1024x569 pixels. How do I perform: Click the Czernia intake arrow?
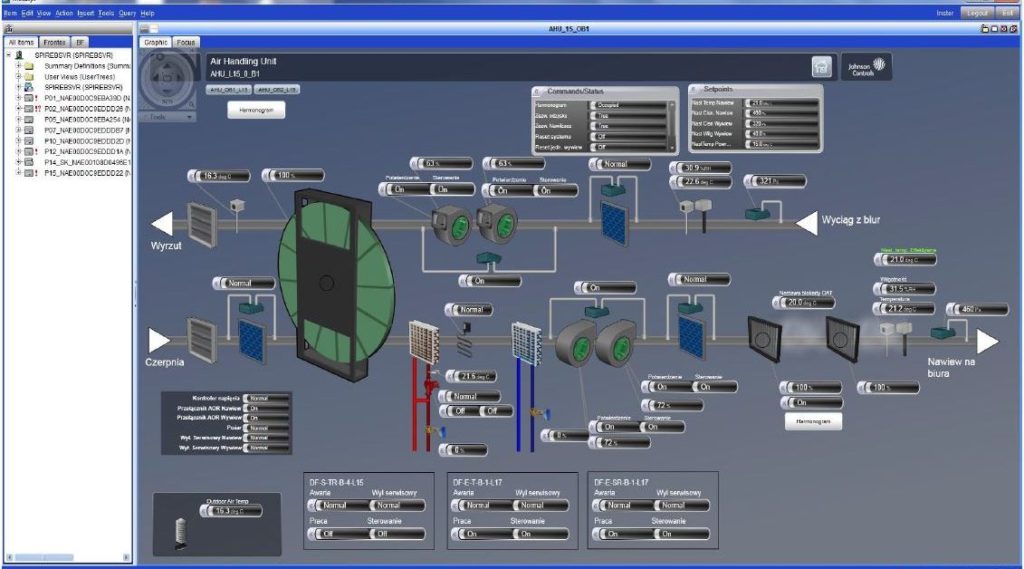(x=159, y=341)
